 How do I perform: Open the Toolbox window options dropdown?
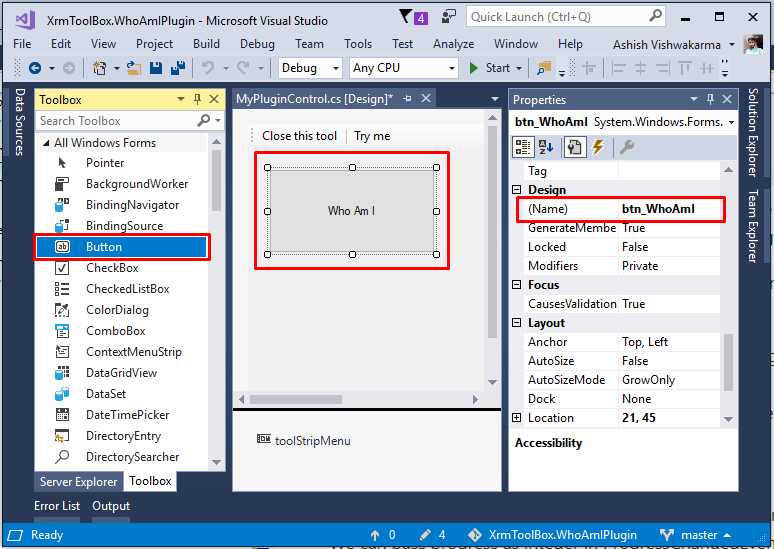click(x=181, y=99)
